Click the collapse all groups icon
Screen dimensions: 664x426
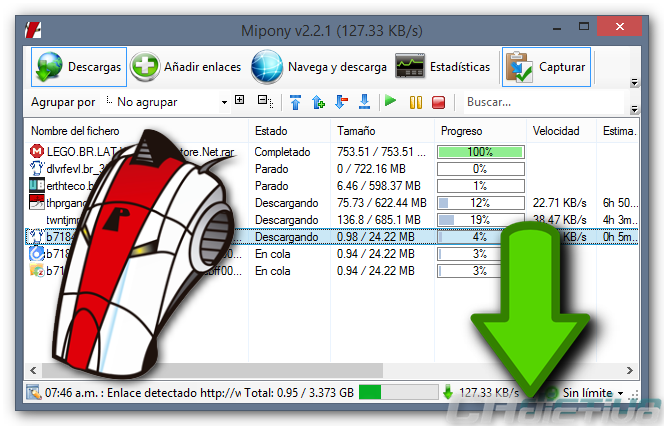[x=266, y=101]
